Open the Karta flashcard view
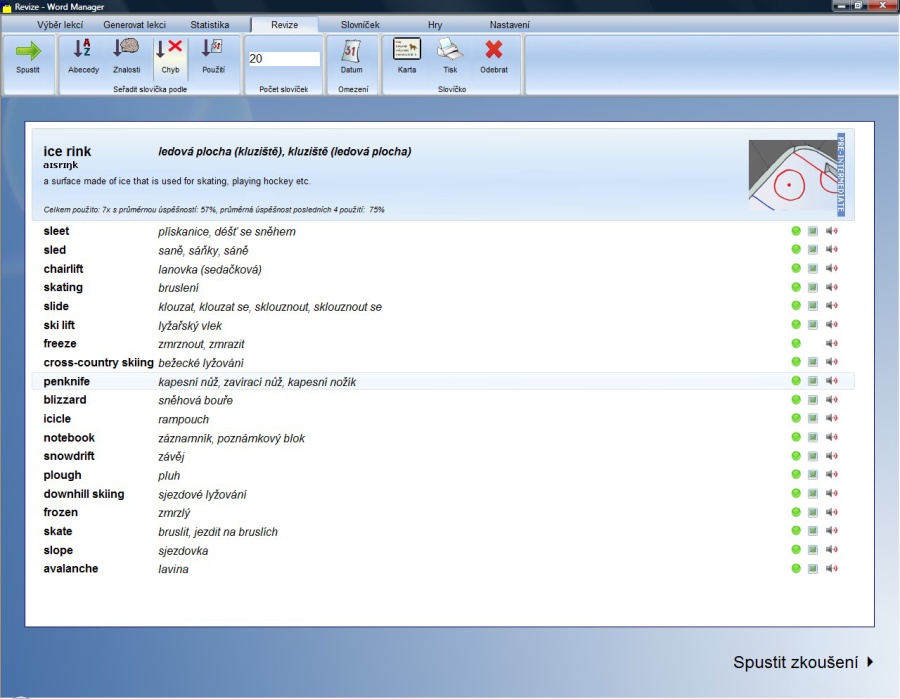This screenshot has height=699, width=900. coord(407,52)
